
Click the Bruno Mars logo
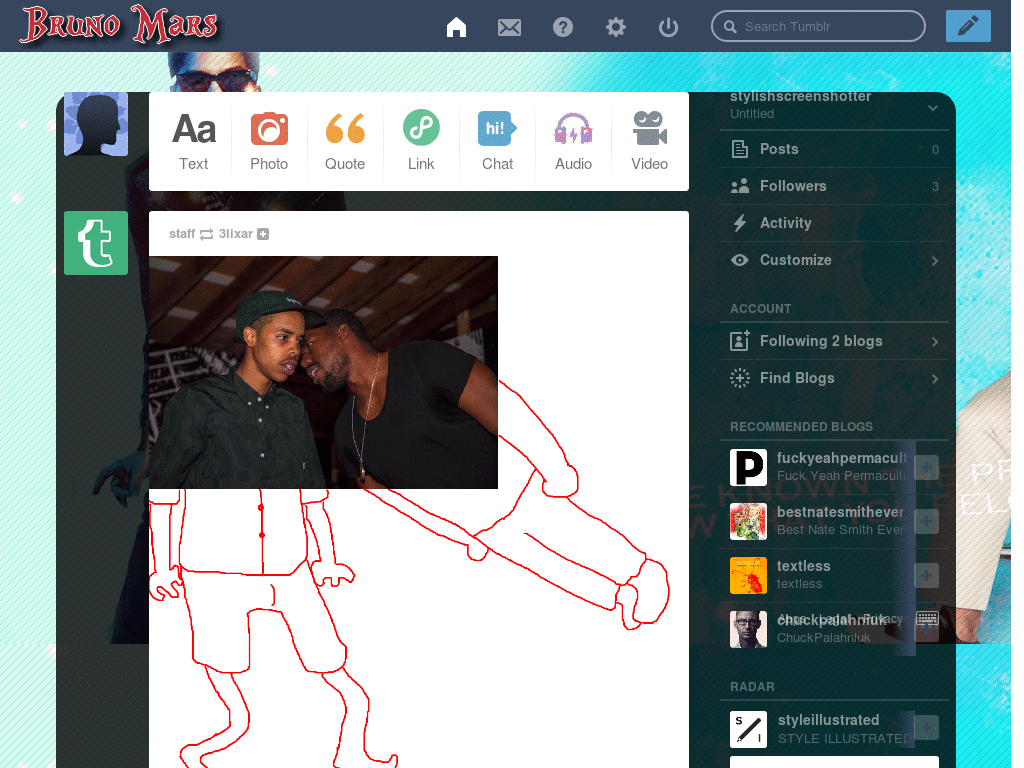(119, 25)
